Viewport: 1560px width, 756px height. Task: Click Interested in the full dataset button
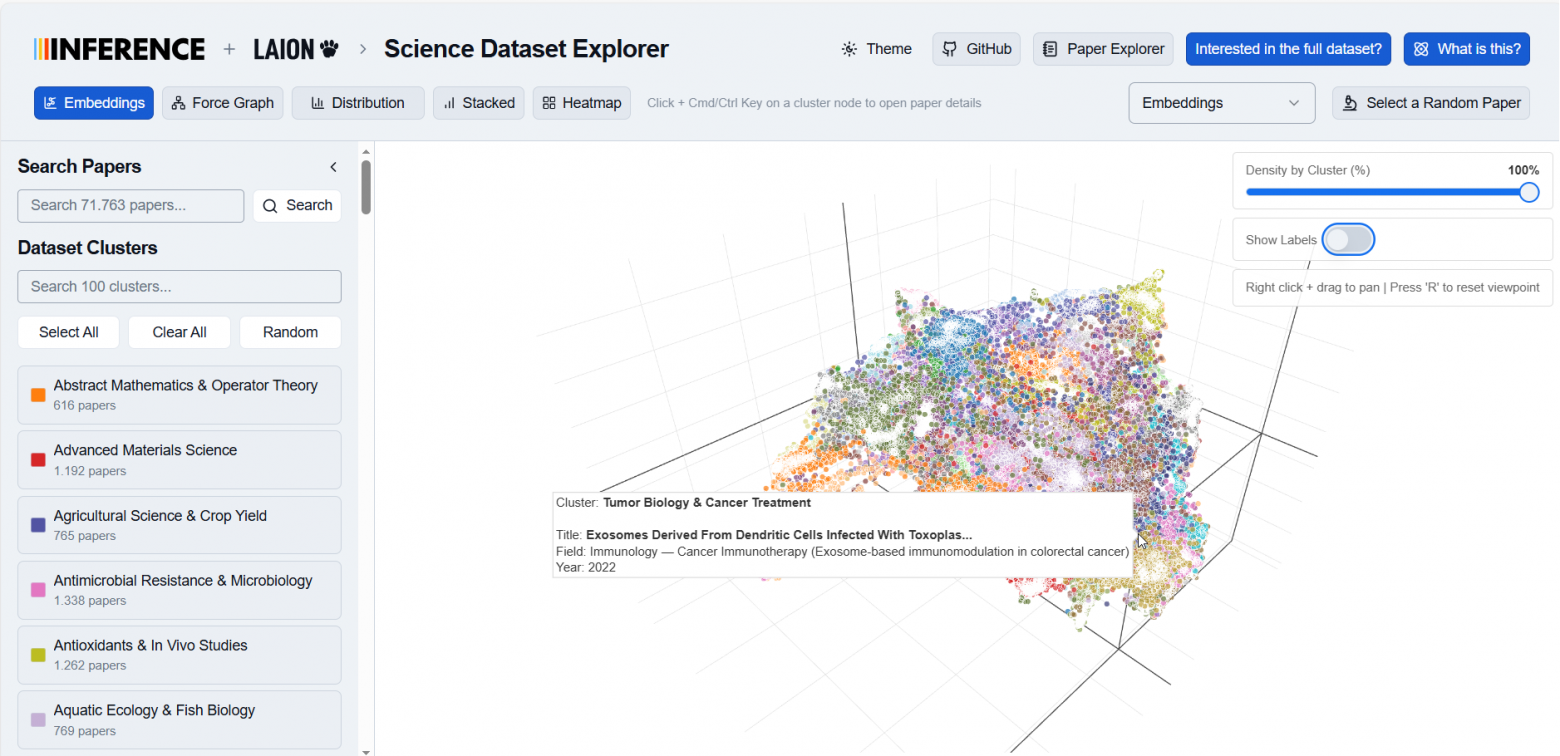point(1287,49)
